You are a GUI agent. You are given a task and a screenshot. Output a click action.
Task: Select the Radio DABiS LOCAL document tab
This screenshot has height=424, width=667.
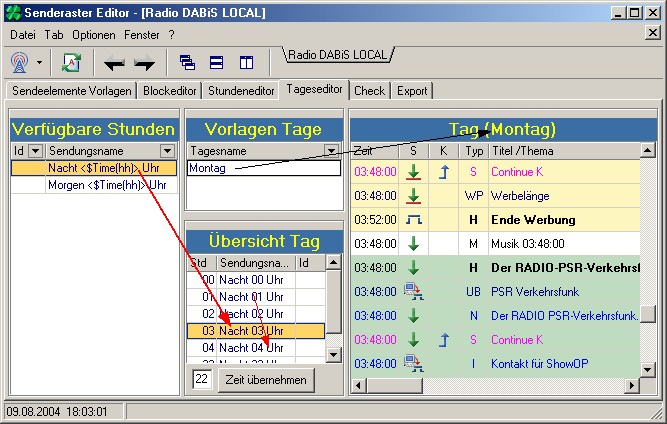coord(340,54)
